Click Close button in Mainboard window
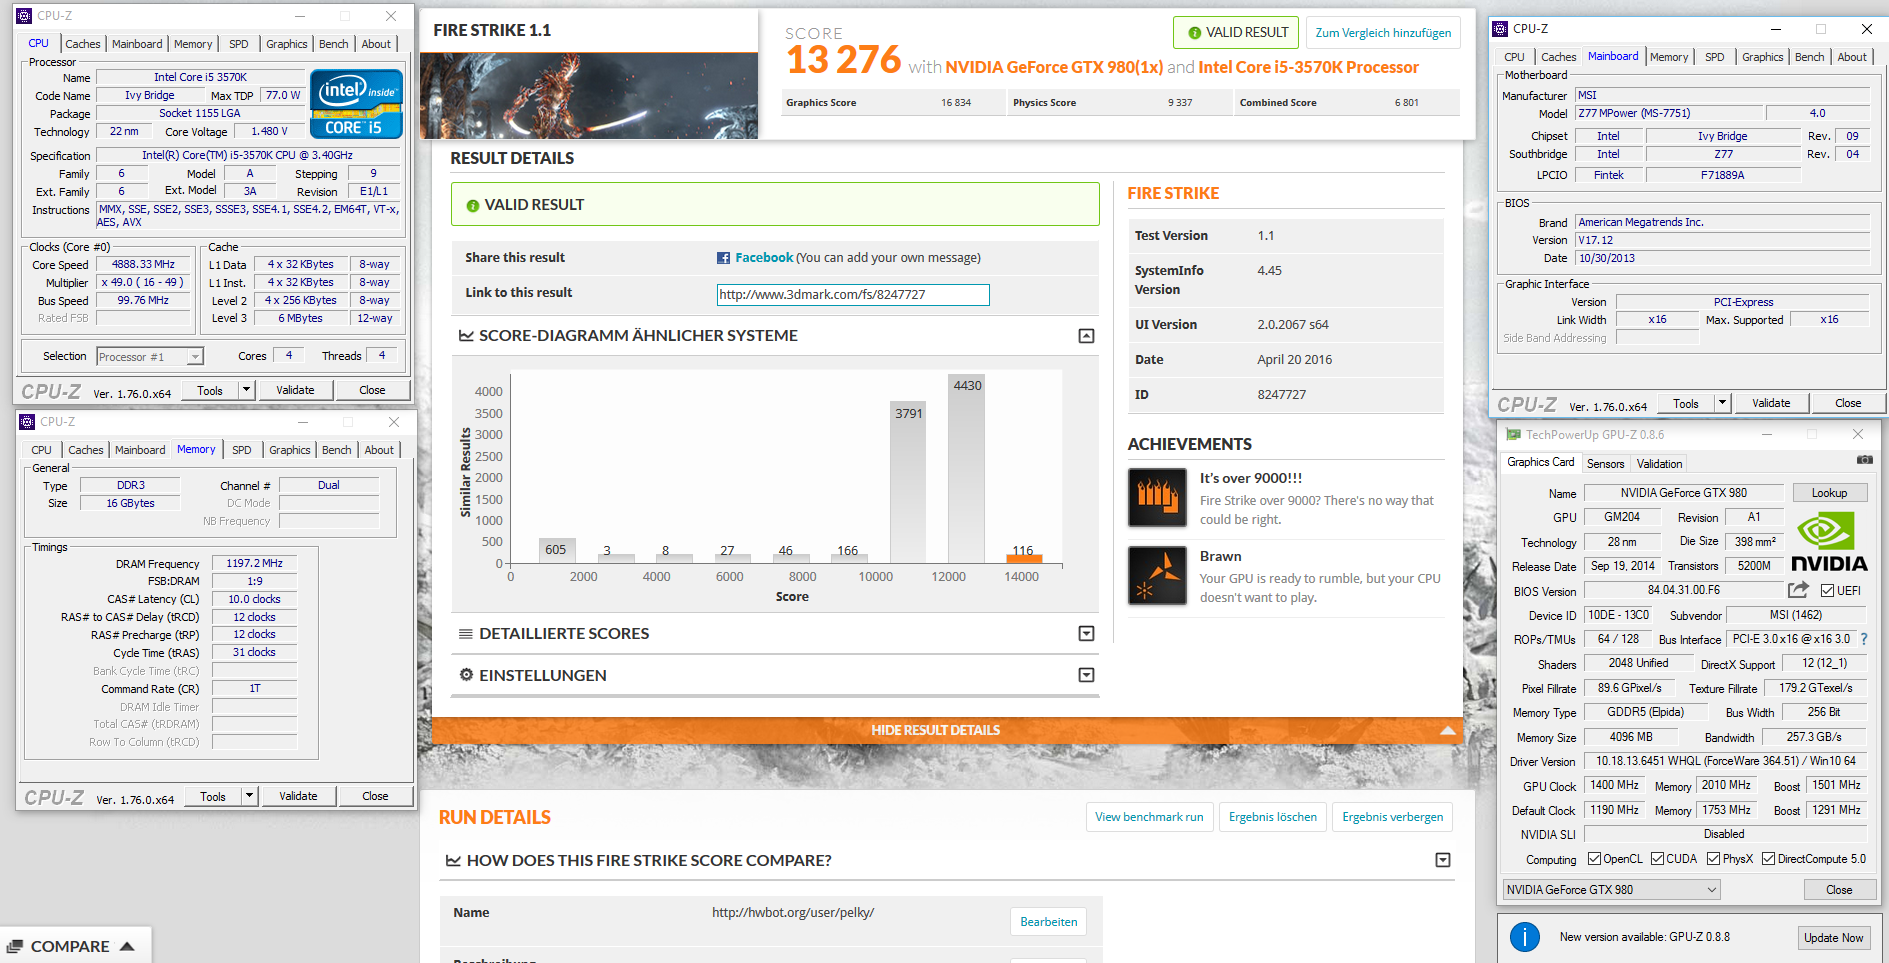 [x=1847, y=403]
